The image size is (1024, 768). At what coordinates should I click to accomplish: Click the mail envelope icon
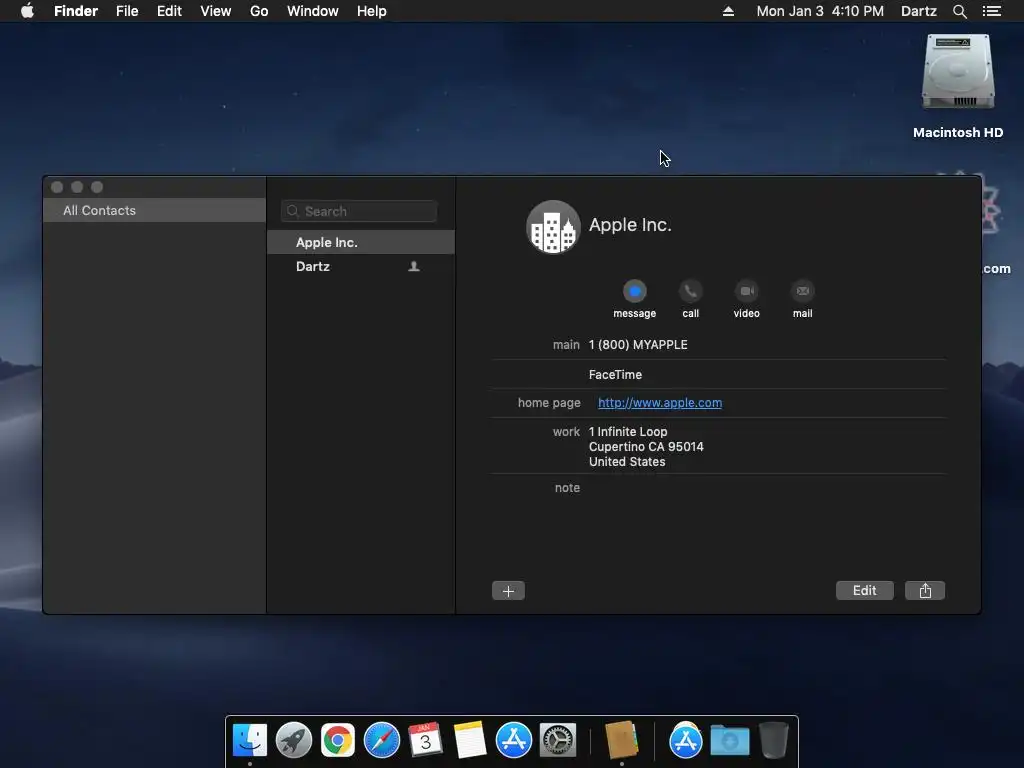[803, 291]
